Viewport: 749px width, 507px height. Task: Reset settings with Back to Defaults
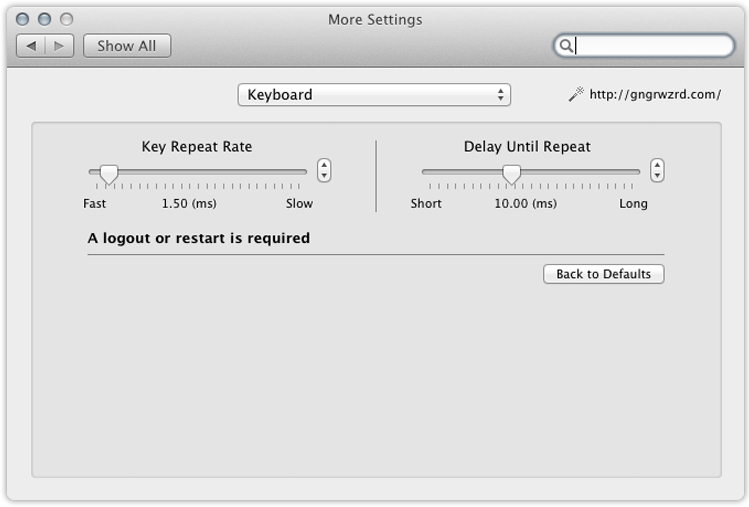tap(603, 274)
